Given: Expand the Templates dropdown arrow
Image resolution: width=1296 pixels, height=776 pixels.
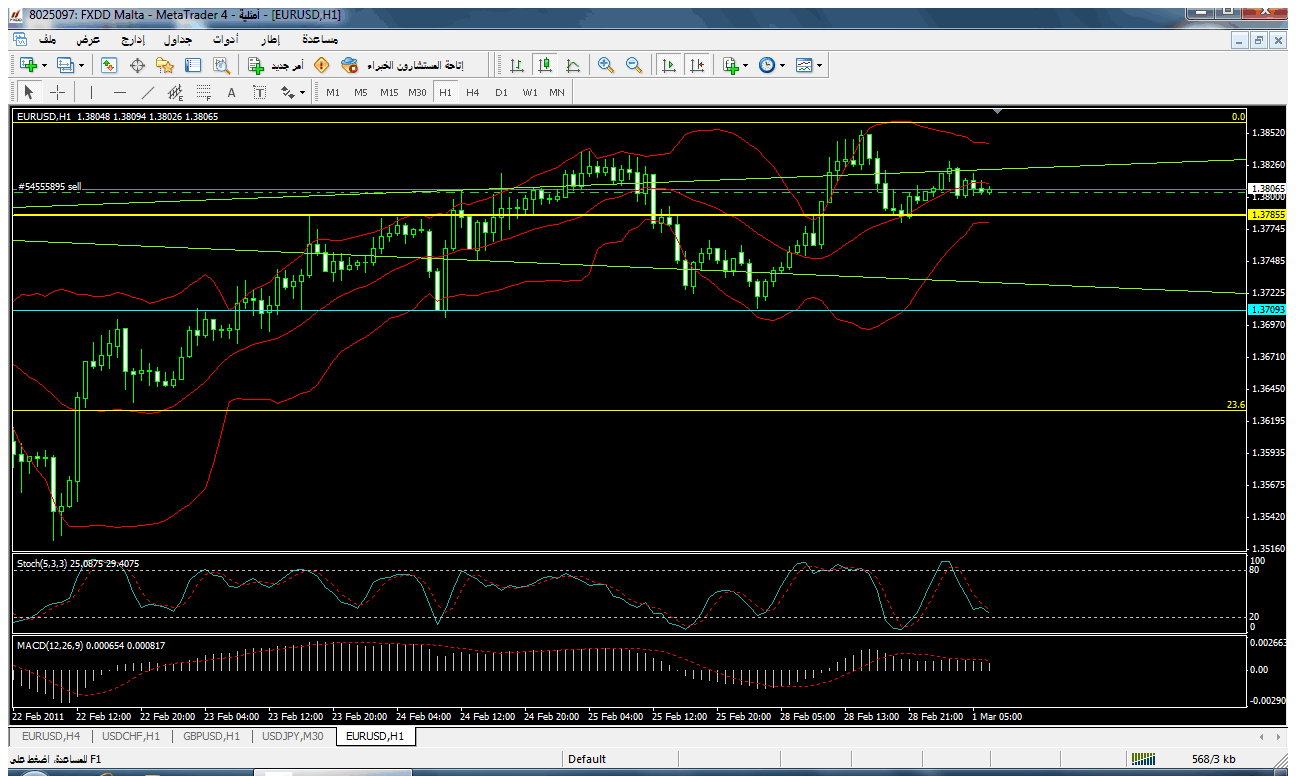Looking at the screenshot, I should coord(821,65).
